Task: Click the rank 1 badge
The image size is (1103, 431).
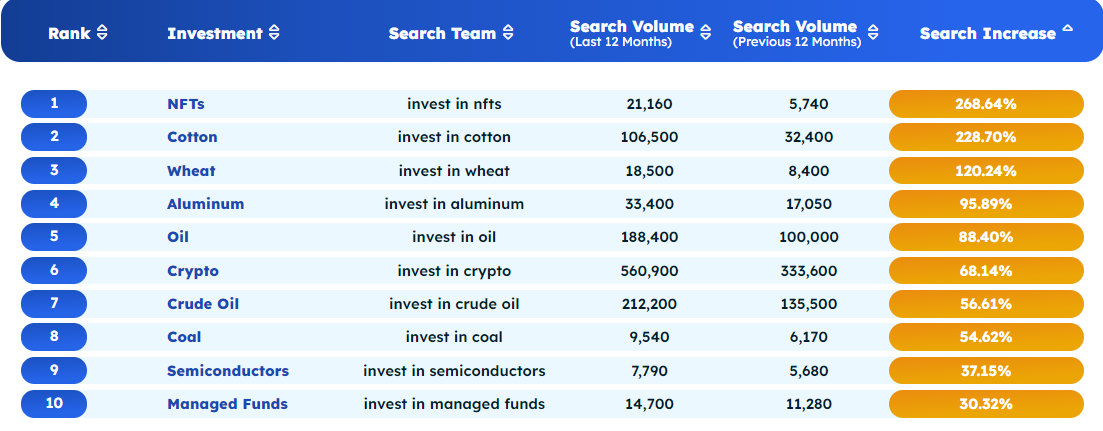Action: tap(54, 104)
